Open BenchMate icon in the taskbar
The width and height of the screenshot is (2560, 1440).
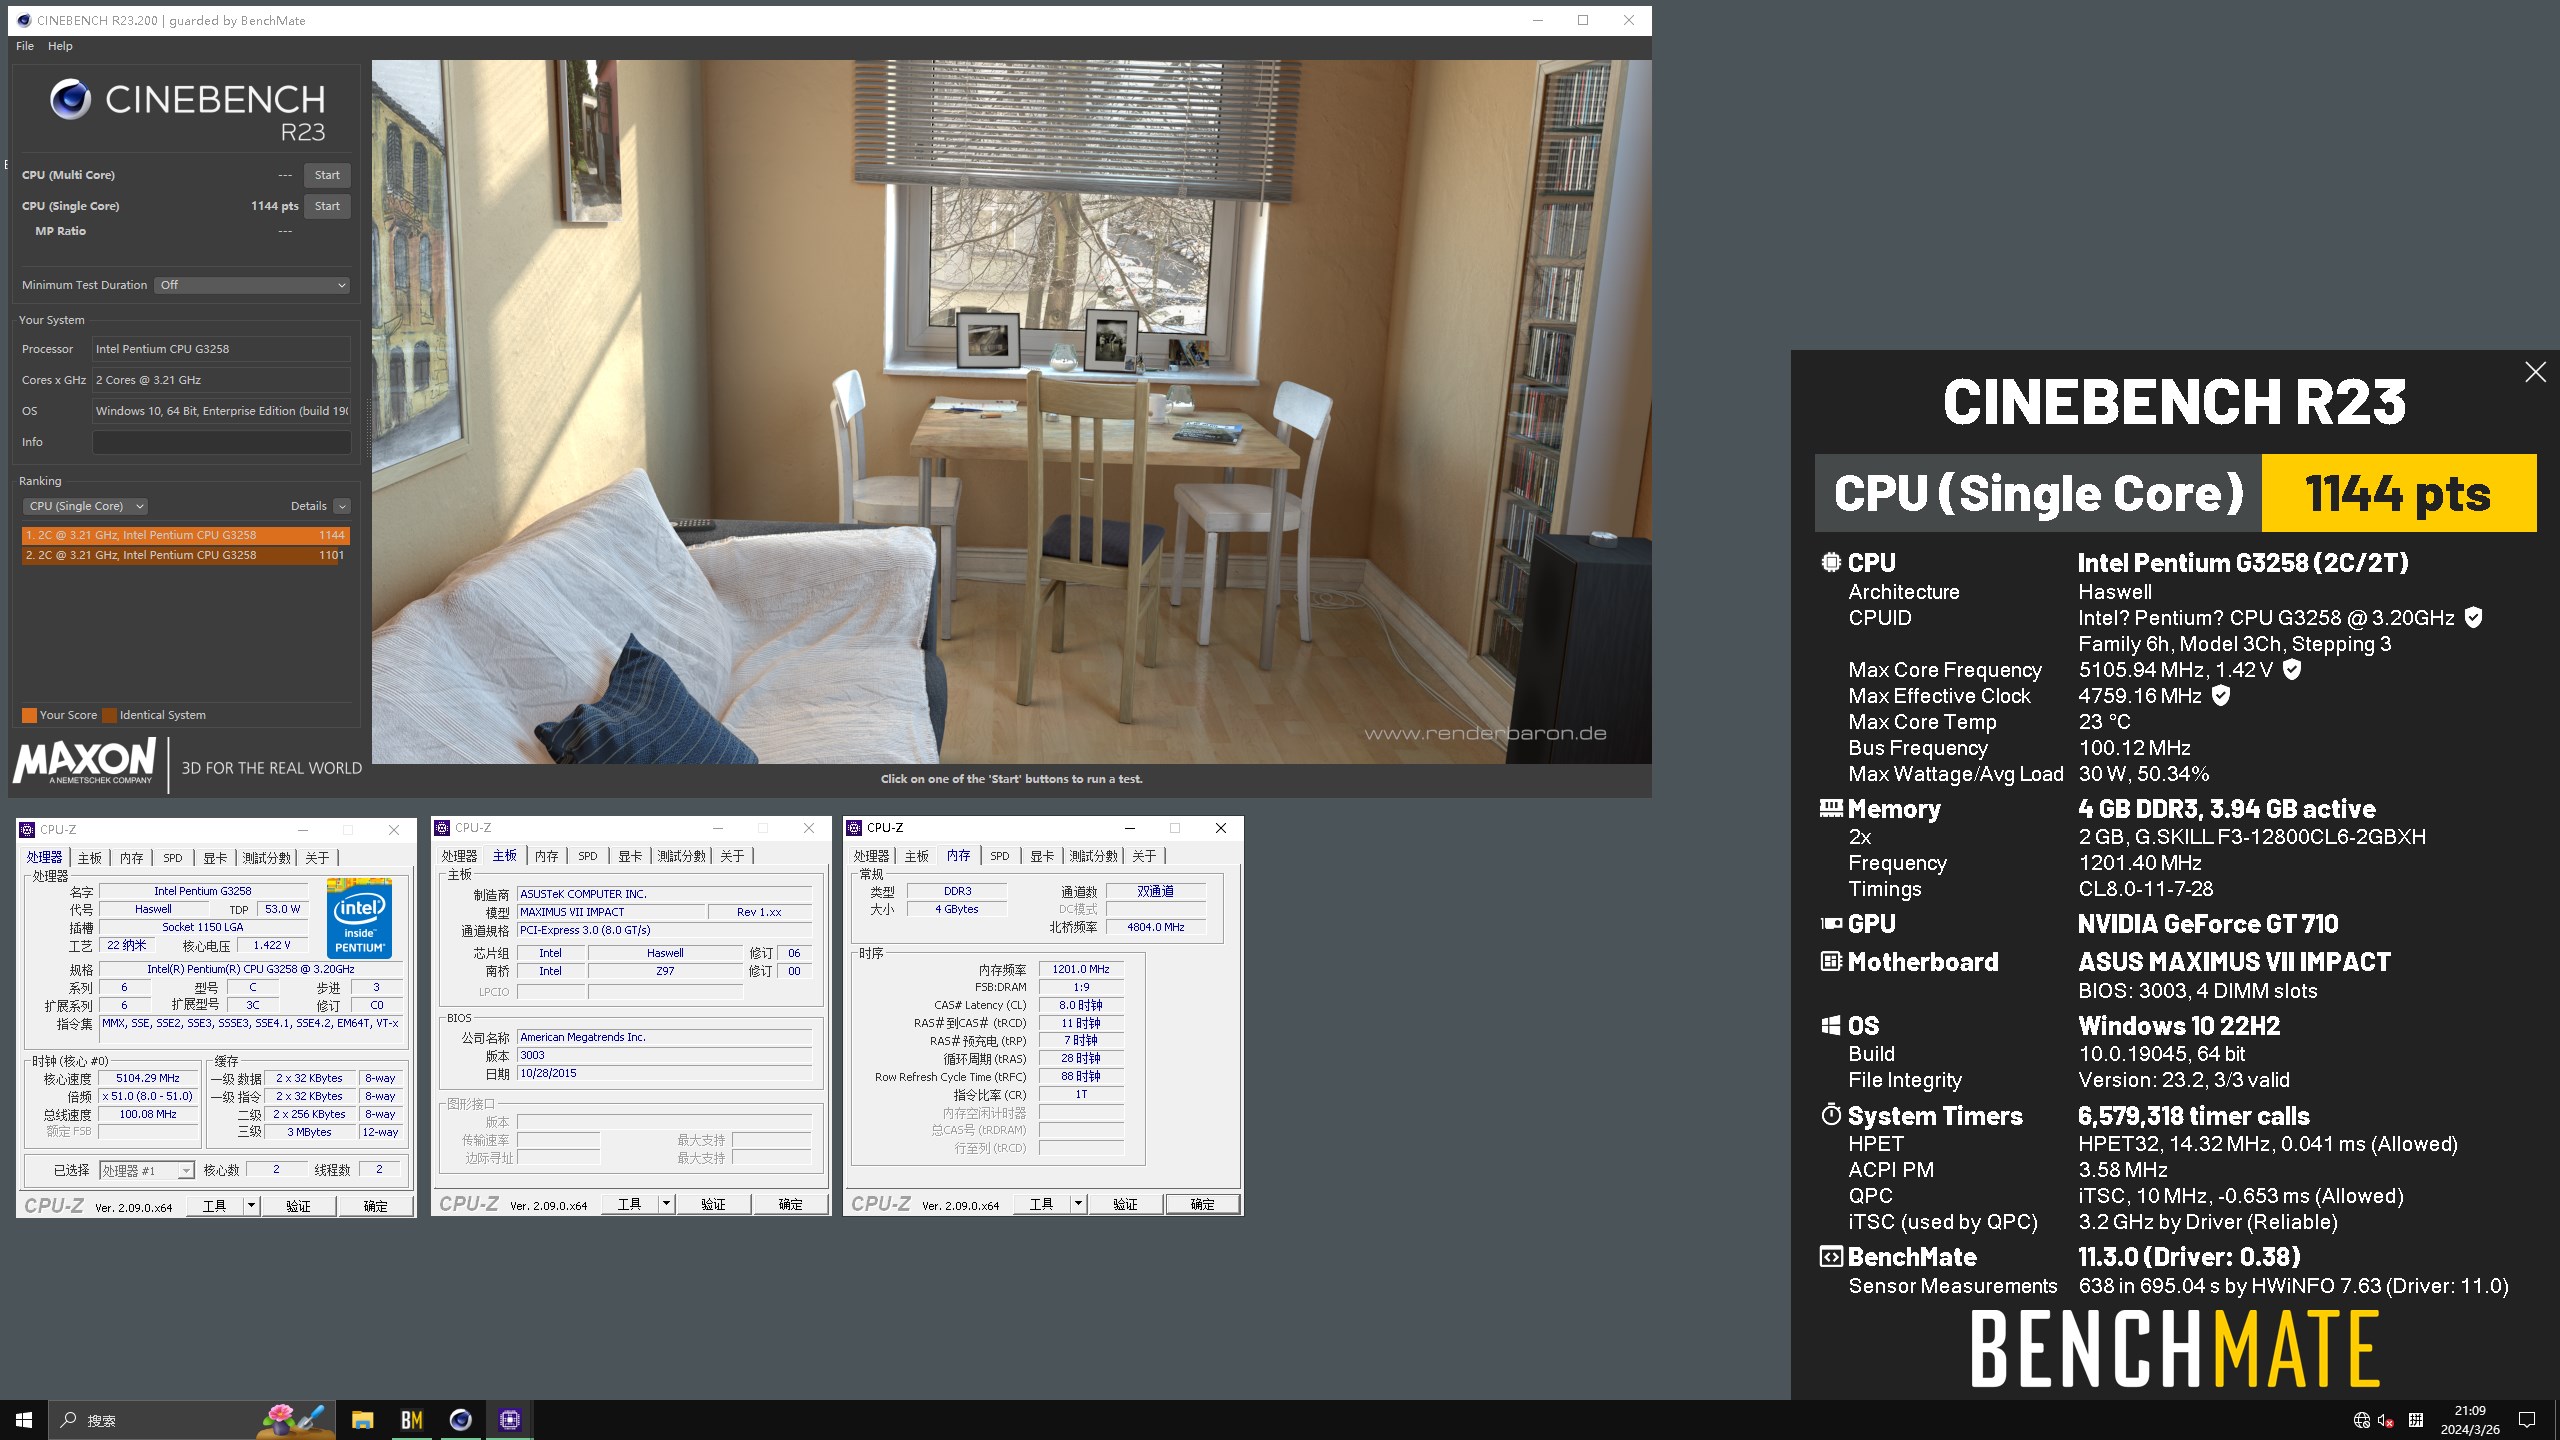(411, 1420)
